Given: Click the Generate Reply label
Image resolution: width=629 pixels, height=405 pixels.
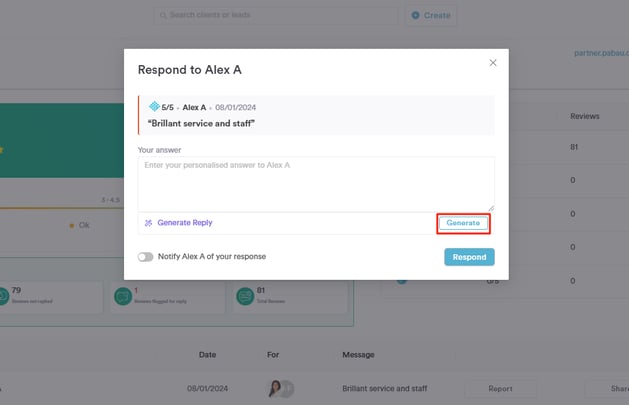Looking at the screenshot, I should pyautogui.click(x=185, y=223).
